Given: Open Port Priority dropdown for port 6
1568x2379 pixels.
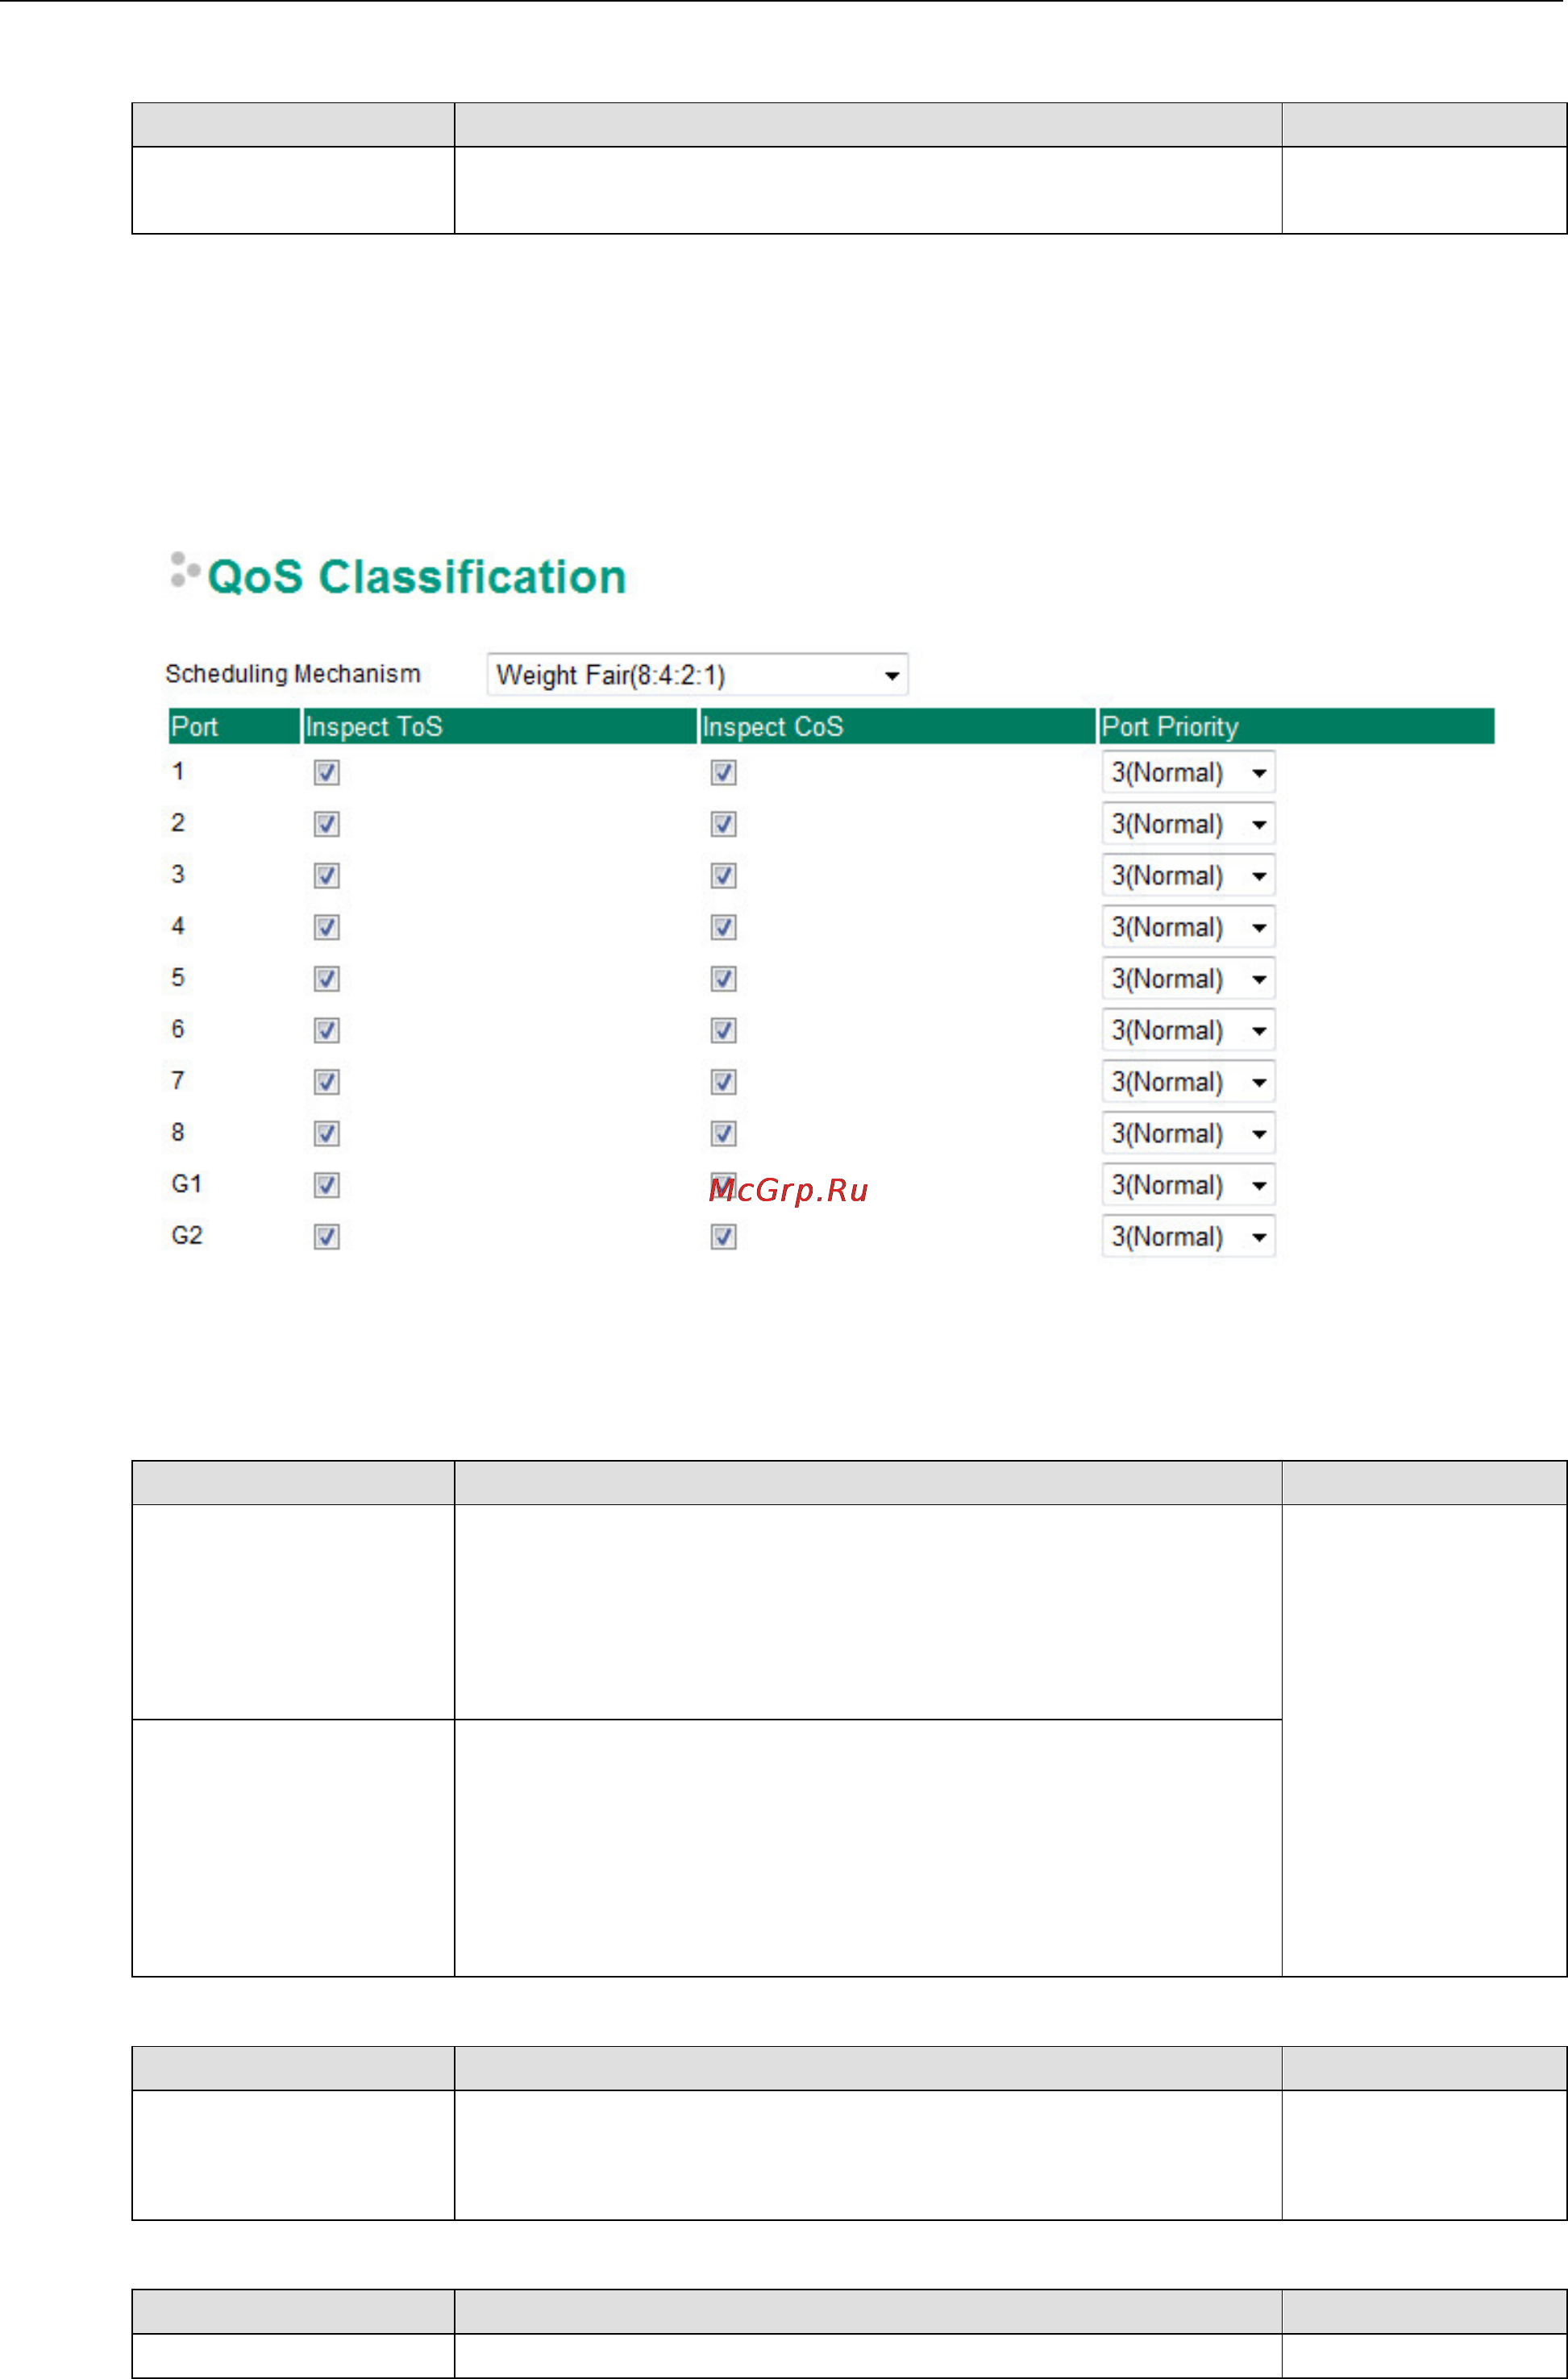Looking at the screenshot, I should (1188, 1030).
